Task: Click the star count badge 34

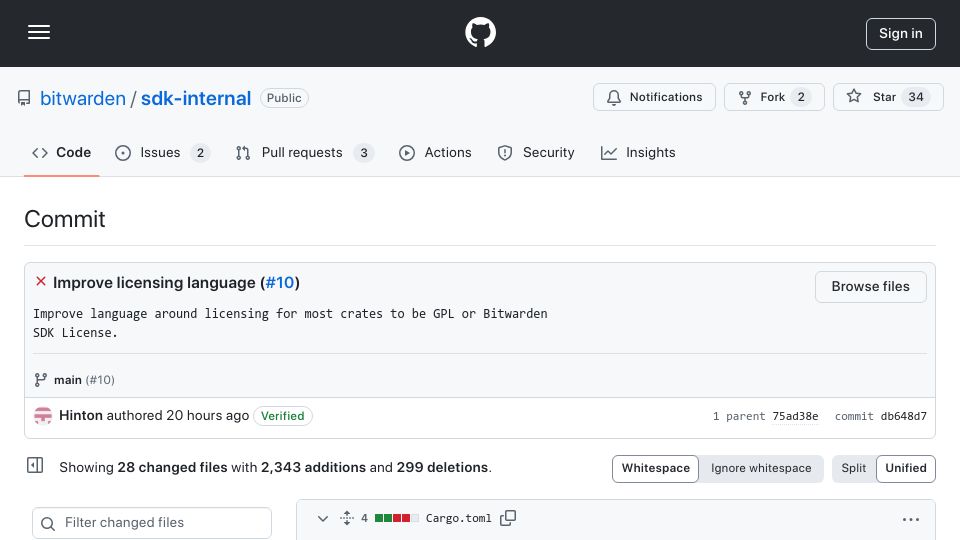Action: coord(915,97)
